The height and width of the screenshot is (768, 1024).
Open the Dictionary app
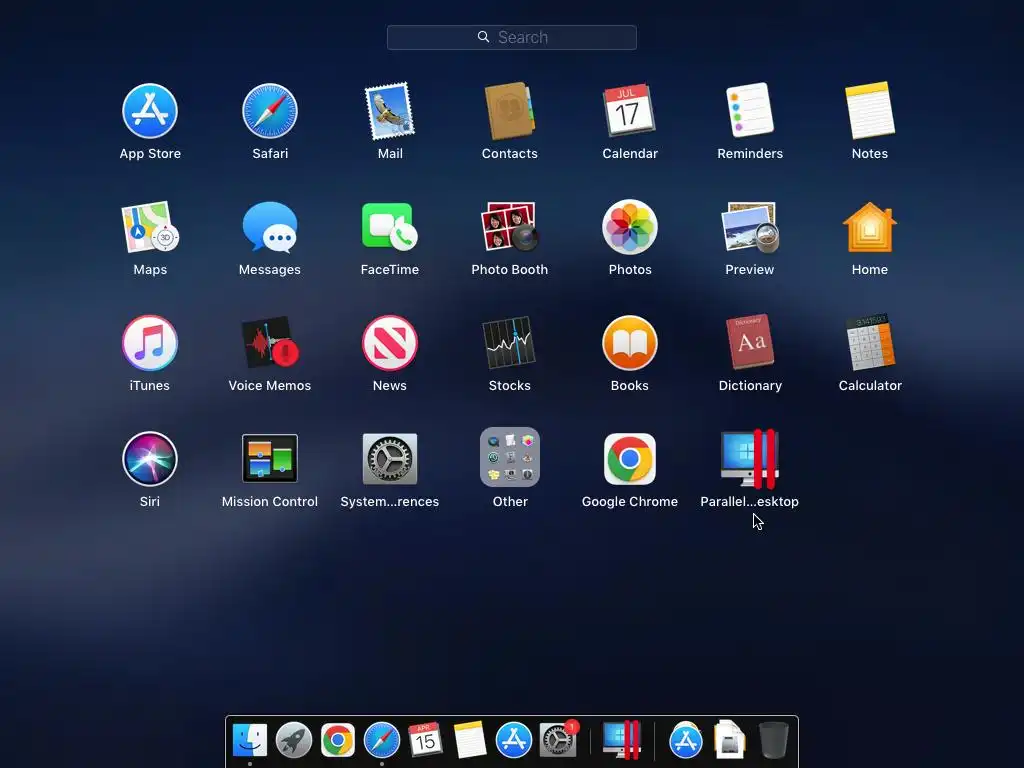click(750, 342)
